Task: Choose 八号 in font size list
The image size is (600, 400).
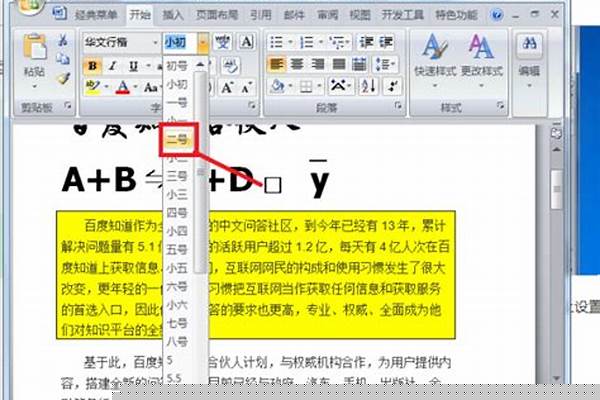Action: click(x=178, y=341)
